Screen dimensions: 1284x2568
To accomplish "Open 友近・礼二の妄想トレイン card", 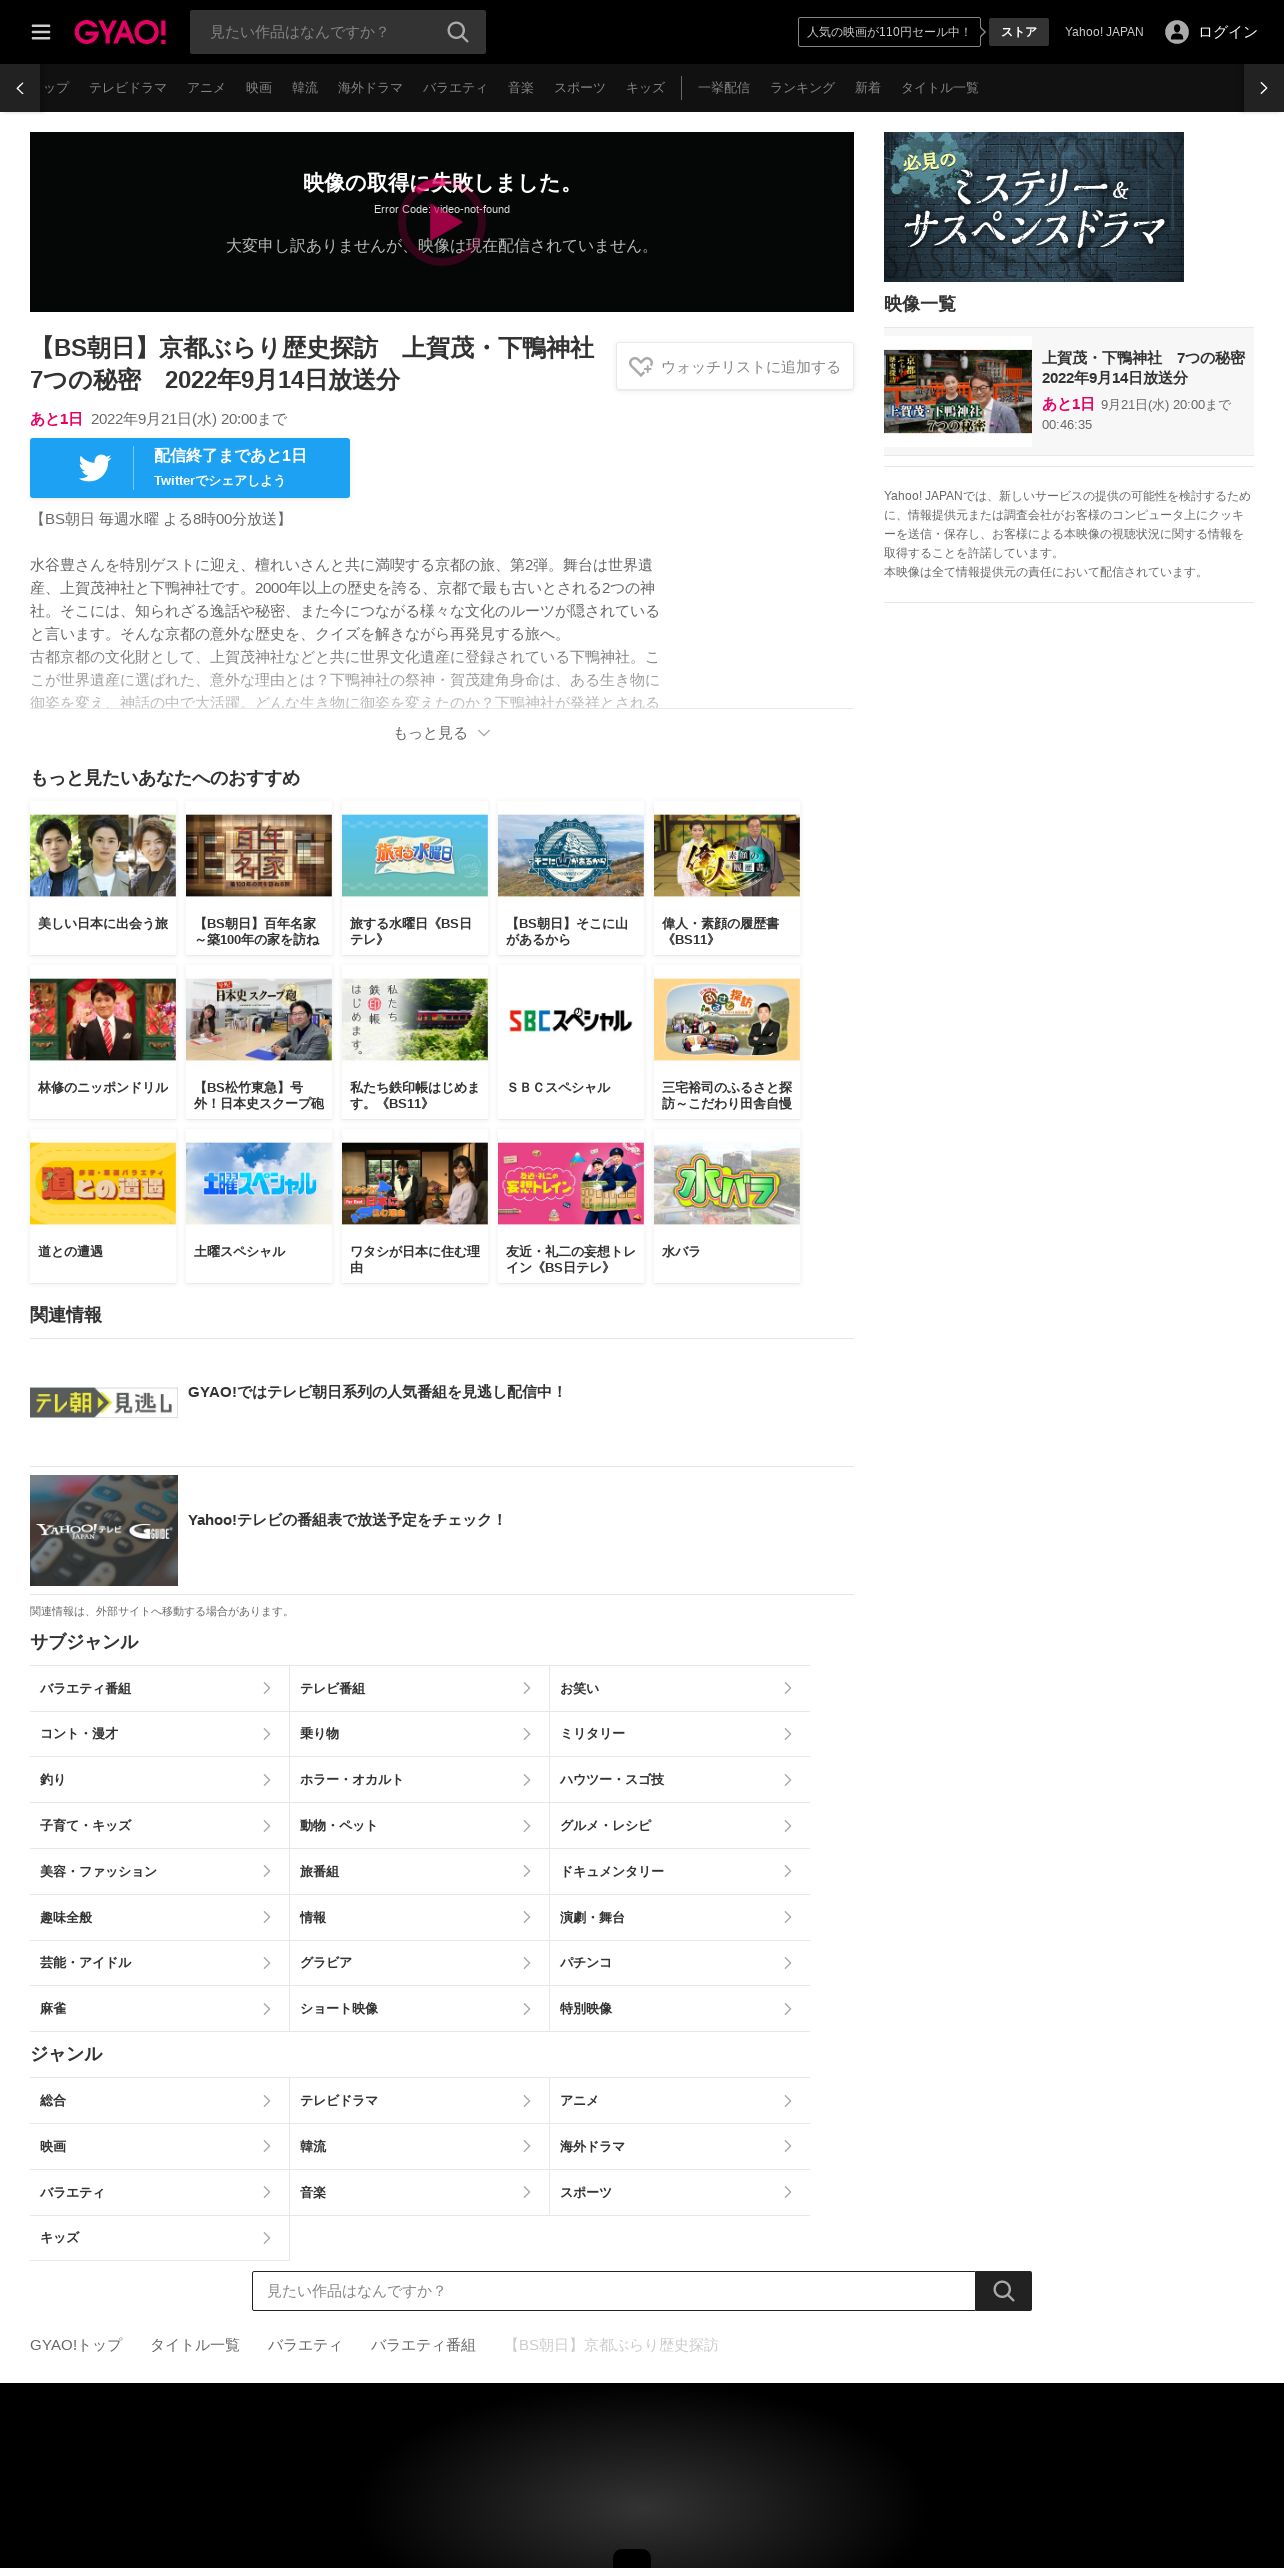I will (571, 1206).
